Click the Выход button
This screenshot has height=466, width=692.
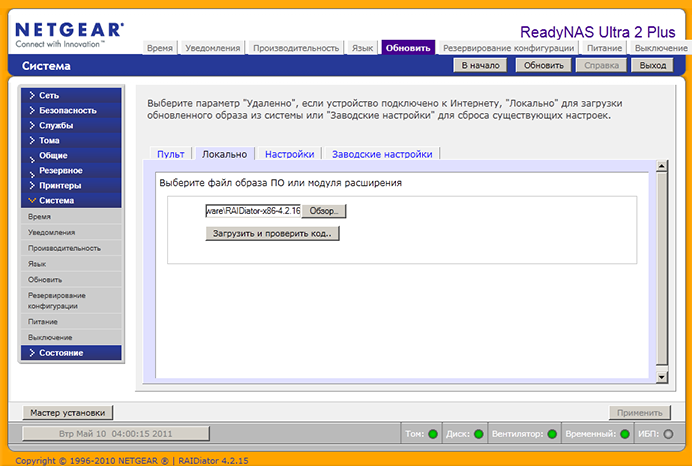pyautogui.click(x=652, y=65)
